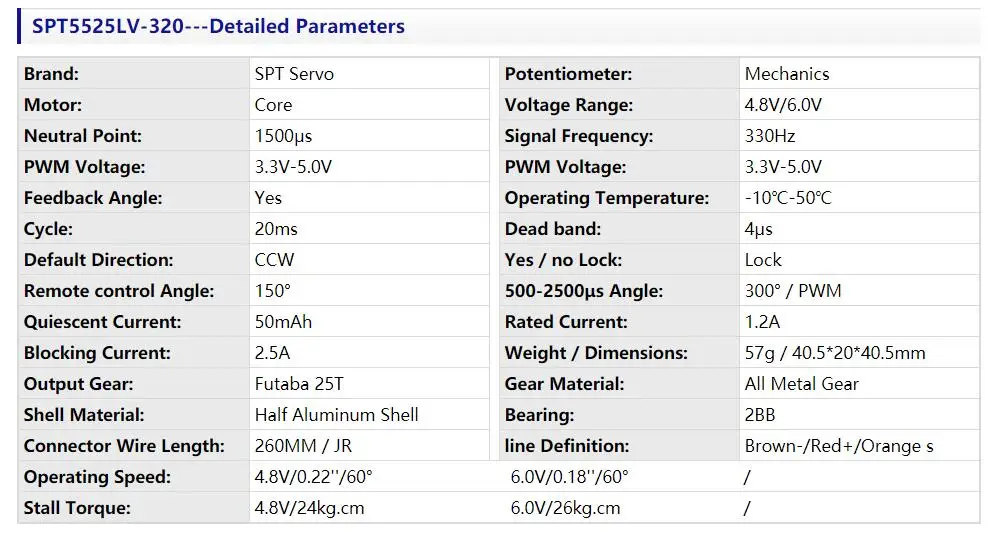Click the SPT5525LV-320 Detailed Parameters heading
This screenshot has width=996, height=533.
pyautogui.click(x=218, y=27)
